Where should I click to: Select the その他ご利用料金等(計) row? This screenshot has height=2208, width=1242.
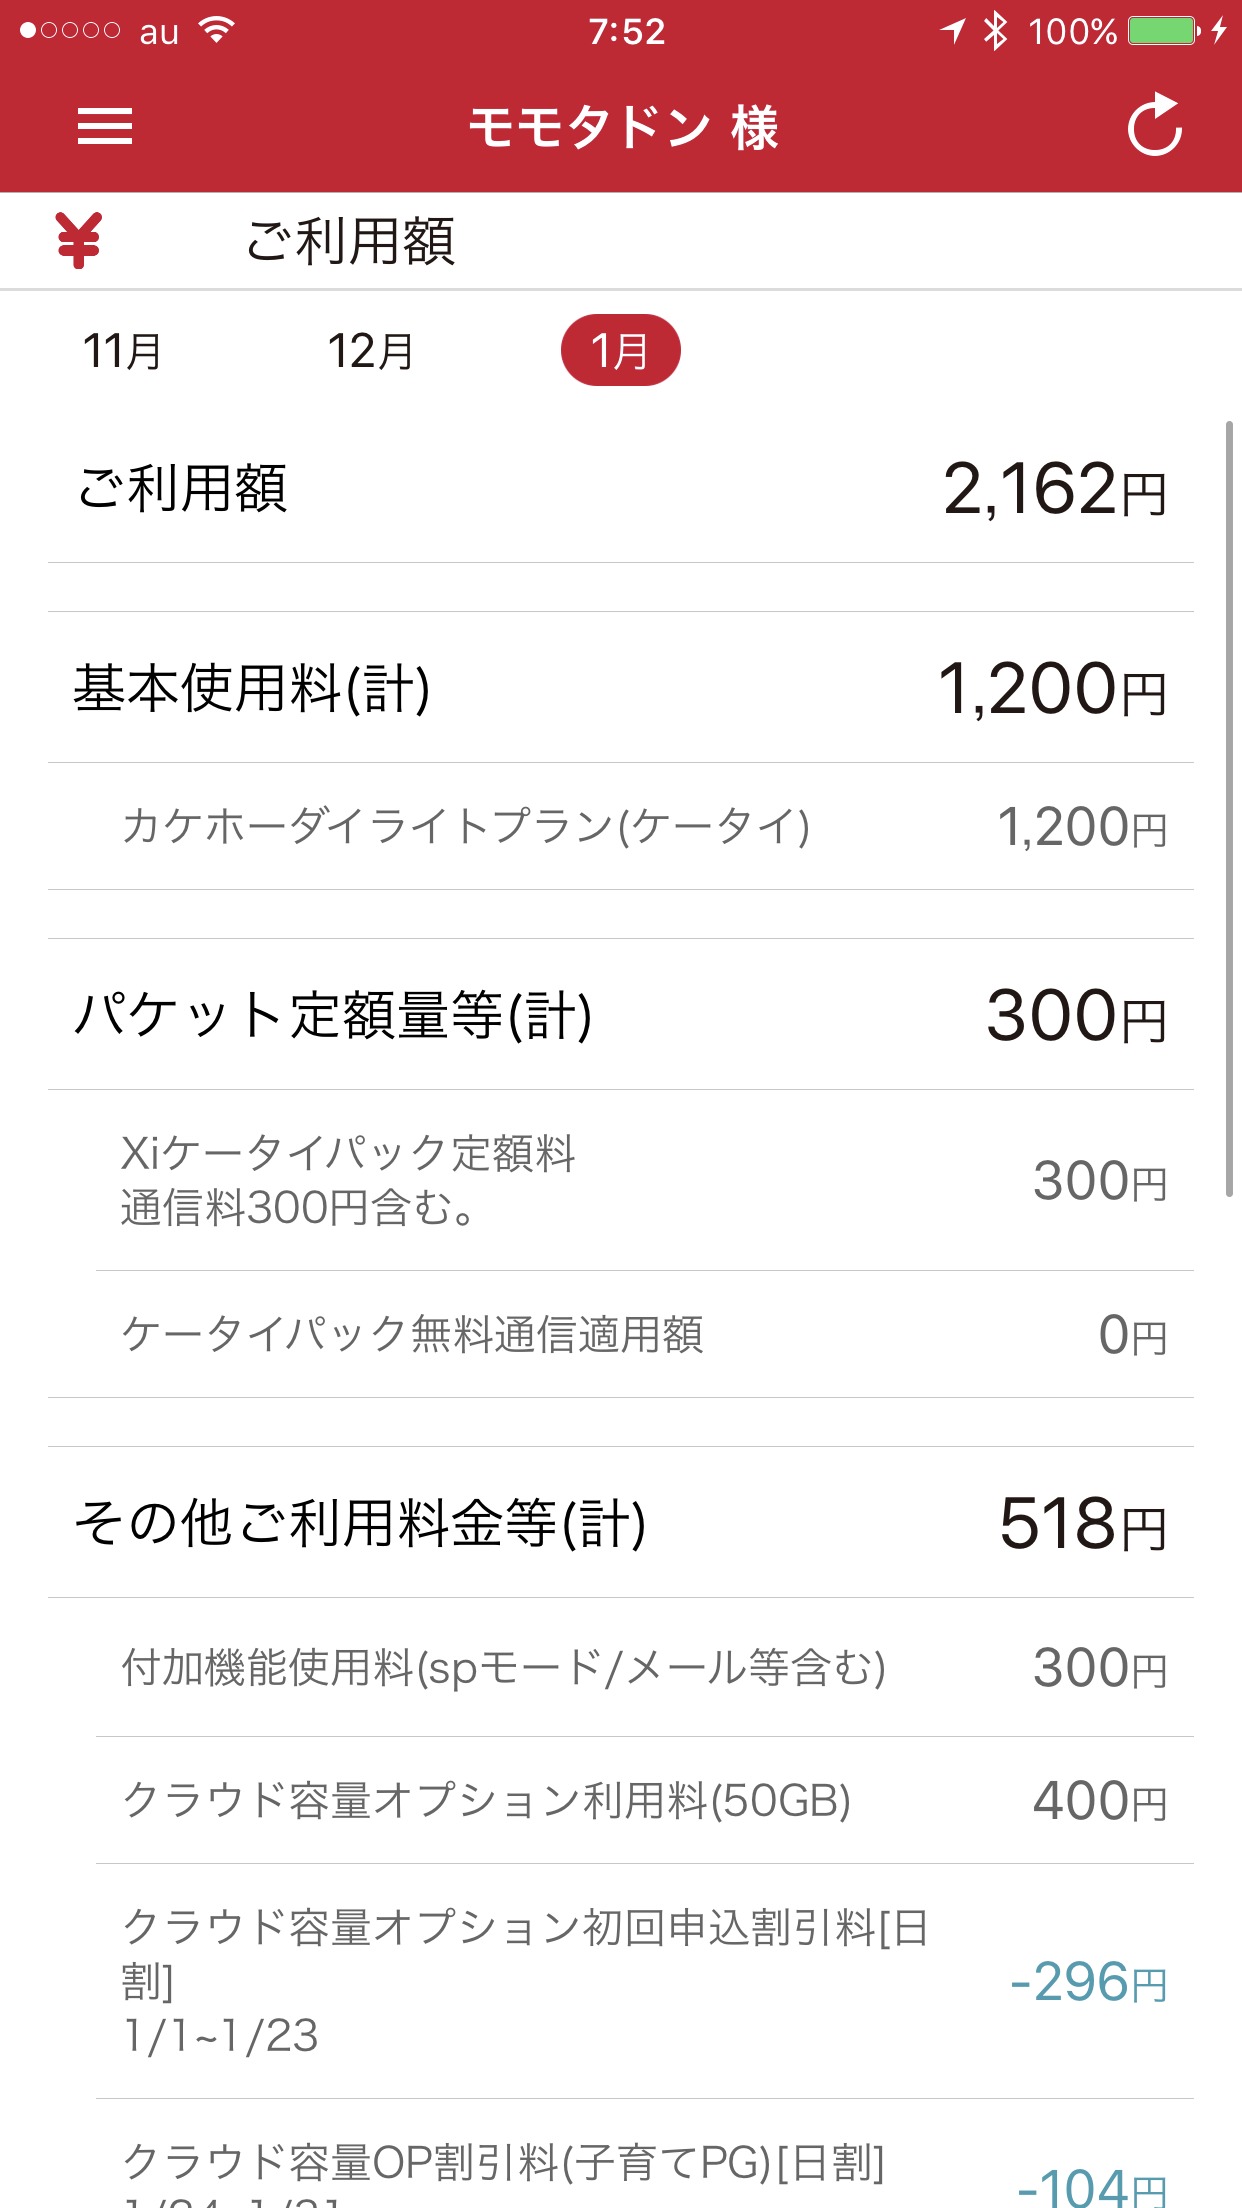pyautogui.click(x=620, y=1523)
